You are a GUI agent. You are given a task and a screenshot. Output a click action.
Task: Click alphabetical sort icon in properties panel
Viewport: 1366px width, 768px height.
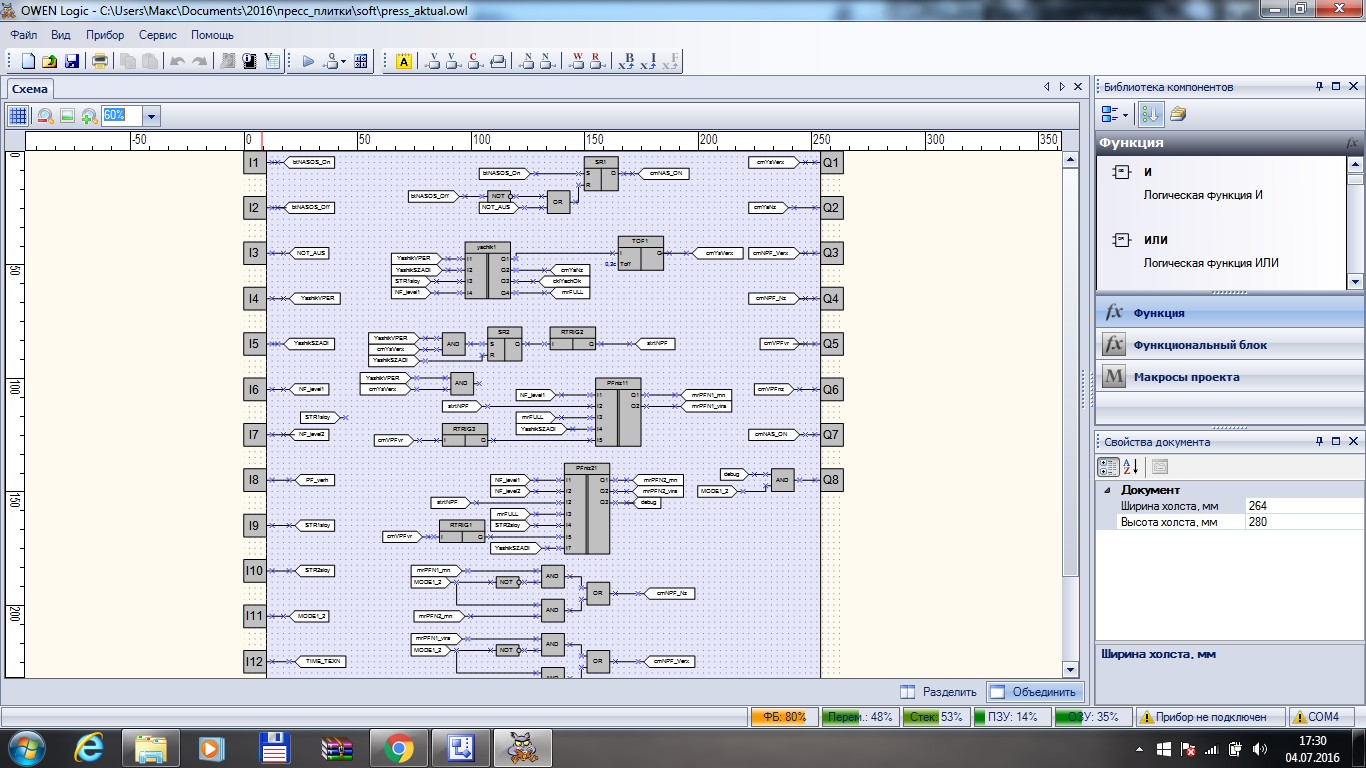1131,466
